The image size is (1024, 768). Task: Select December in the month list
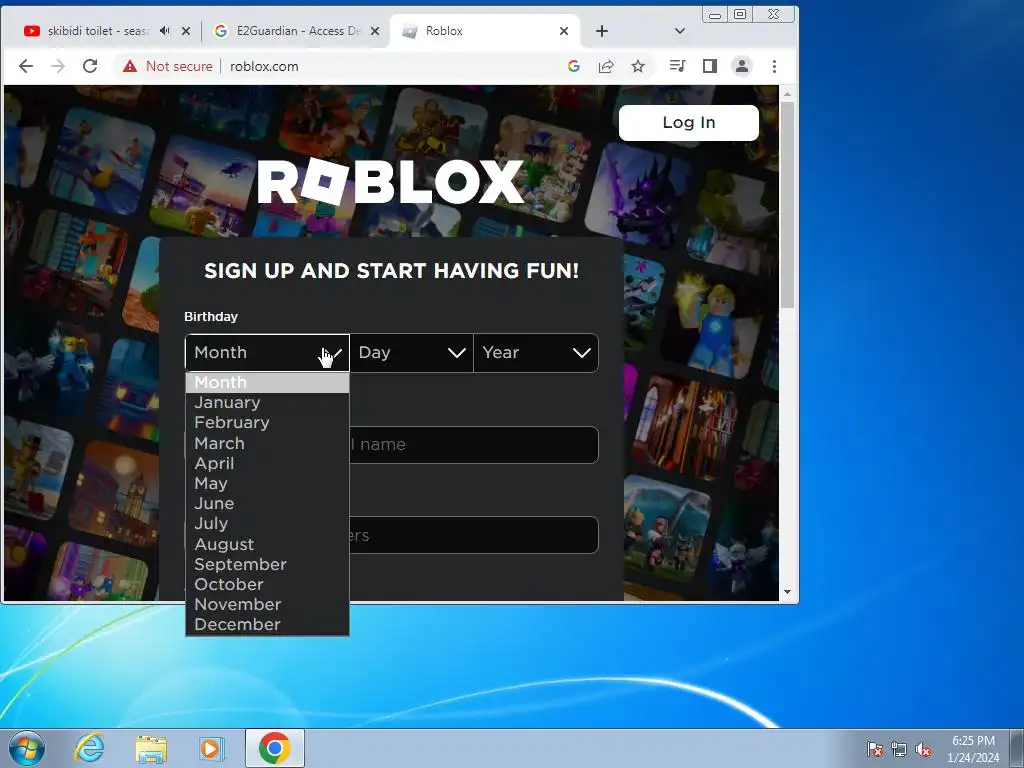(x=267, y=625)
